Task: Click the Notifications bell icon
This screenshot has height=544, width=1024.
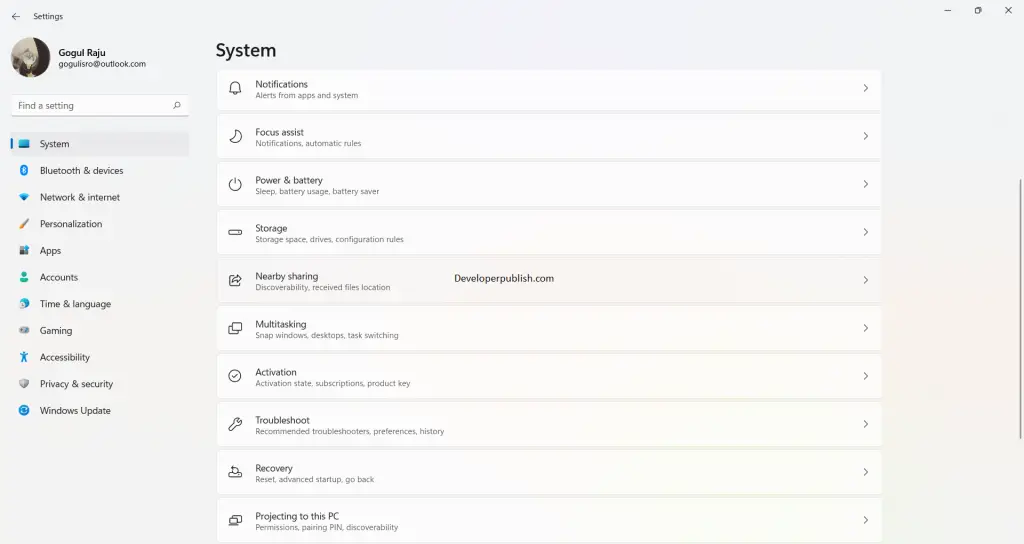Action: coord(235,88)
